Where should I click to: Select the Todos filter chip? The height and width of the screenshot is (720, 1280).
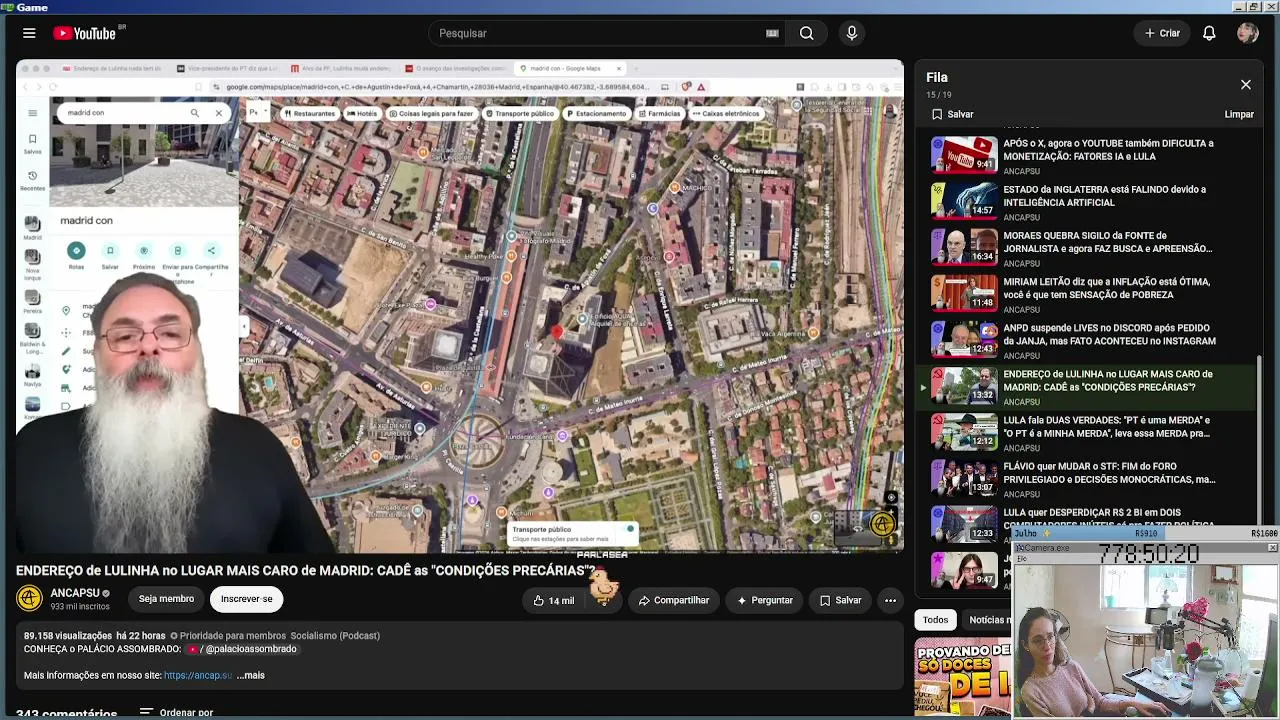[935, 620]
